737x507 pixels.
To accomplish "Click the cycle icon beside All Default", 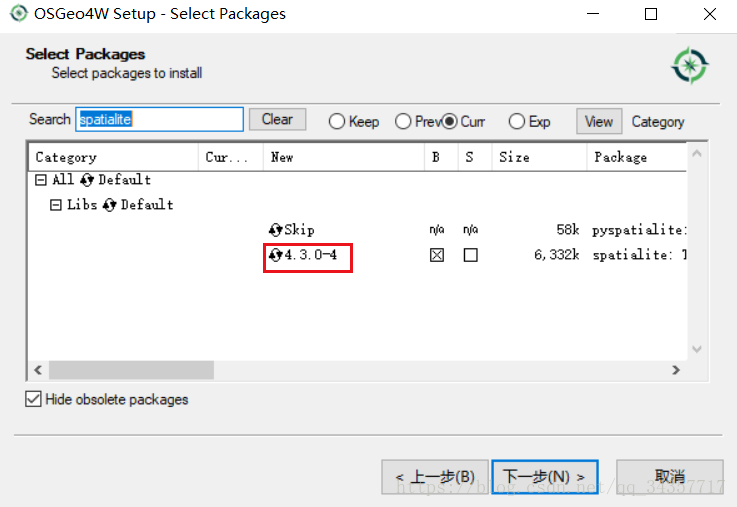I will coord(86,180).
